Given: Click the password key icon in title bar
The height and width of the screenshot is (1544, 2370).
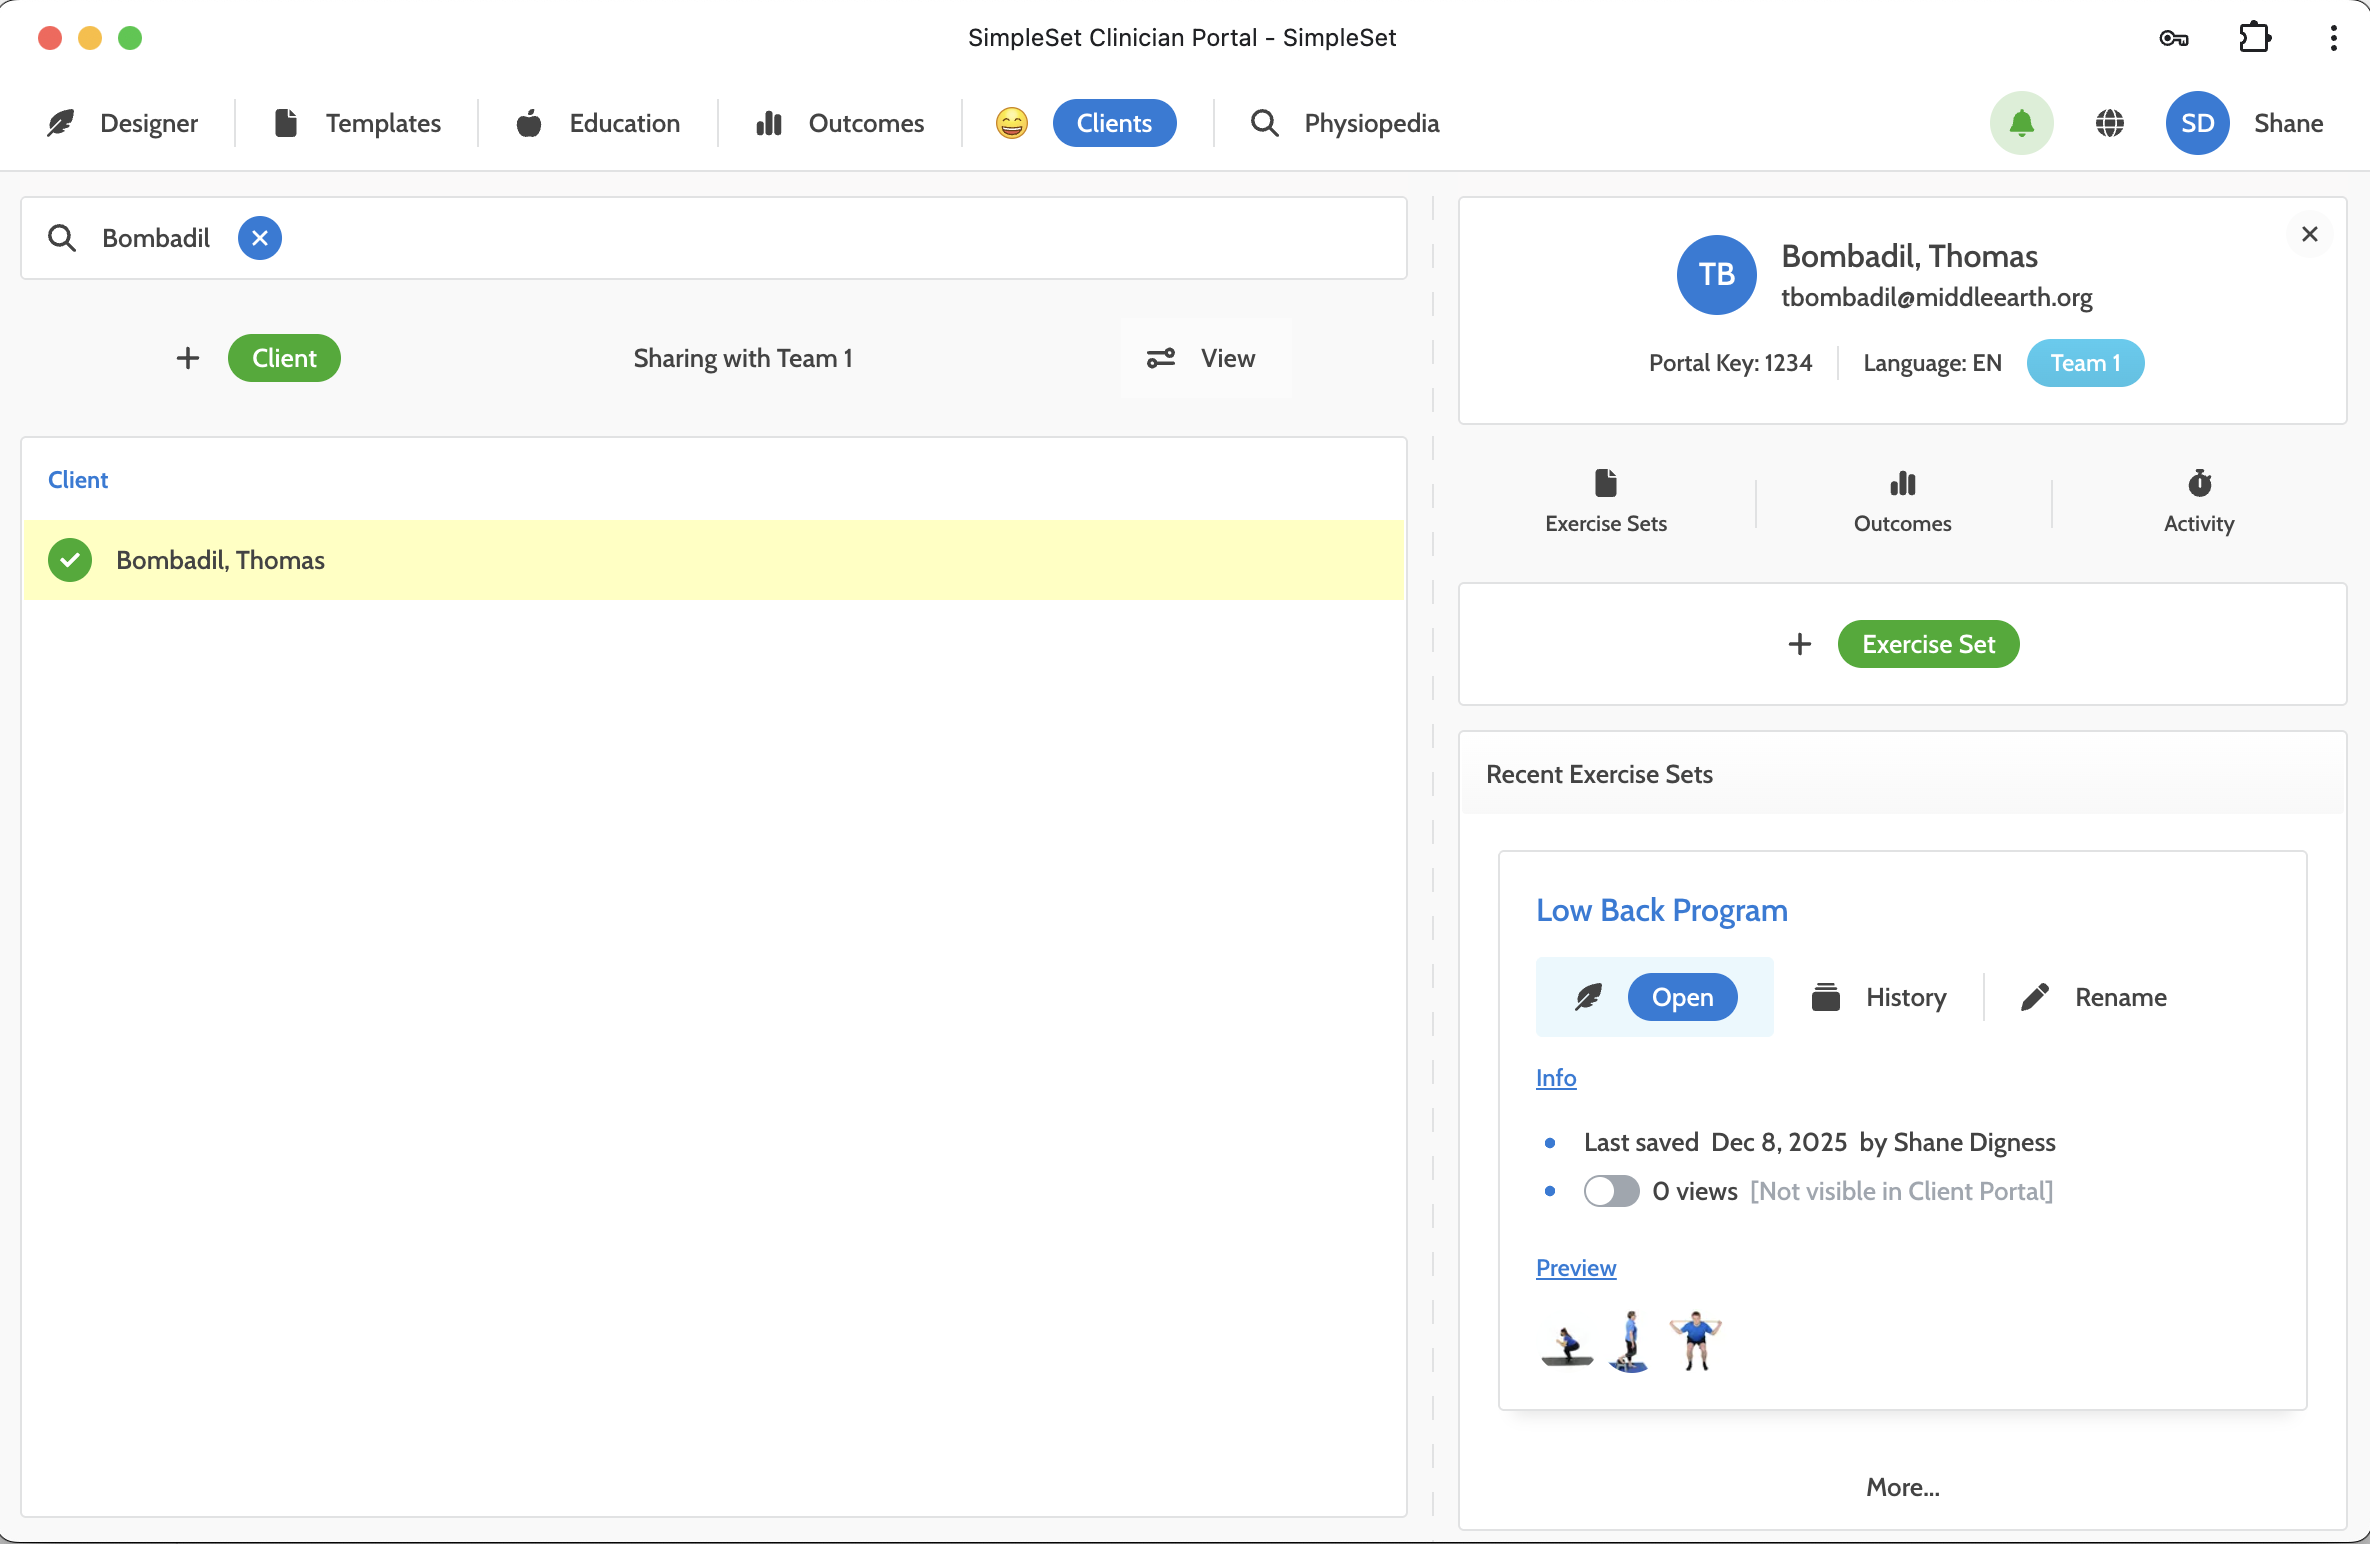Looking at the screenshot, I should coord(2174,39).
